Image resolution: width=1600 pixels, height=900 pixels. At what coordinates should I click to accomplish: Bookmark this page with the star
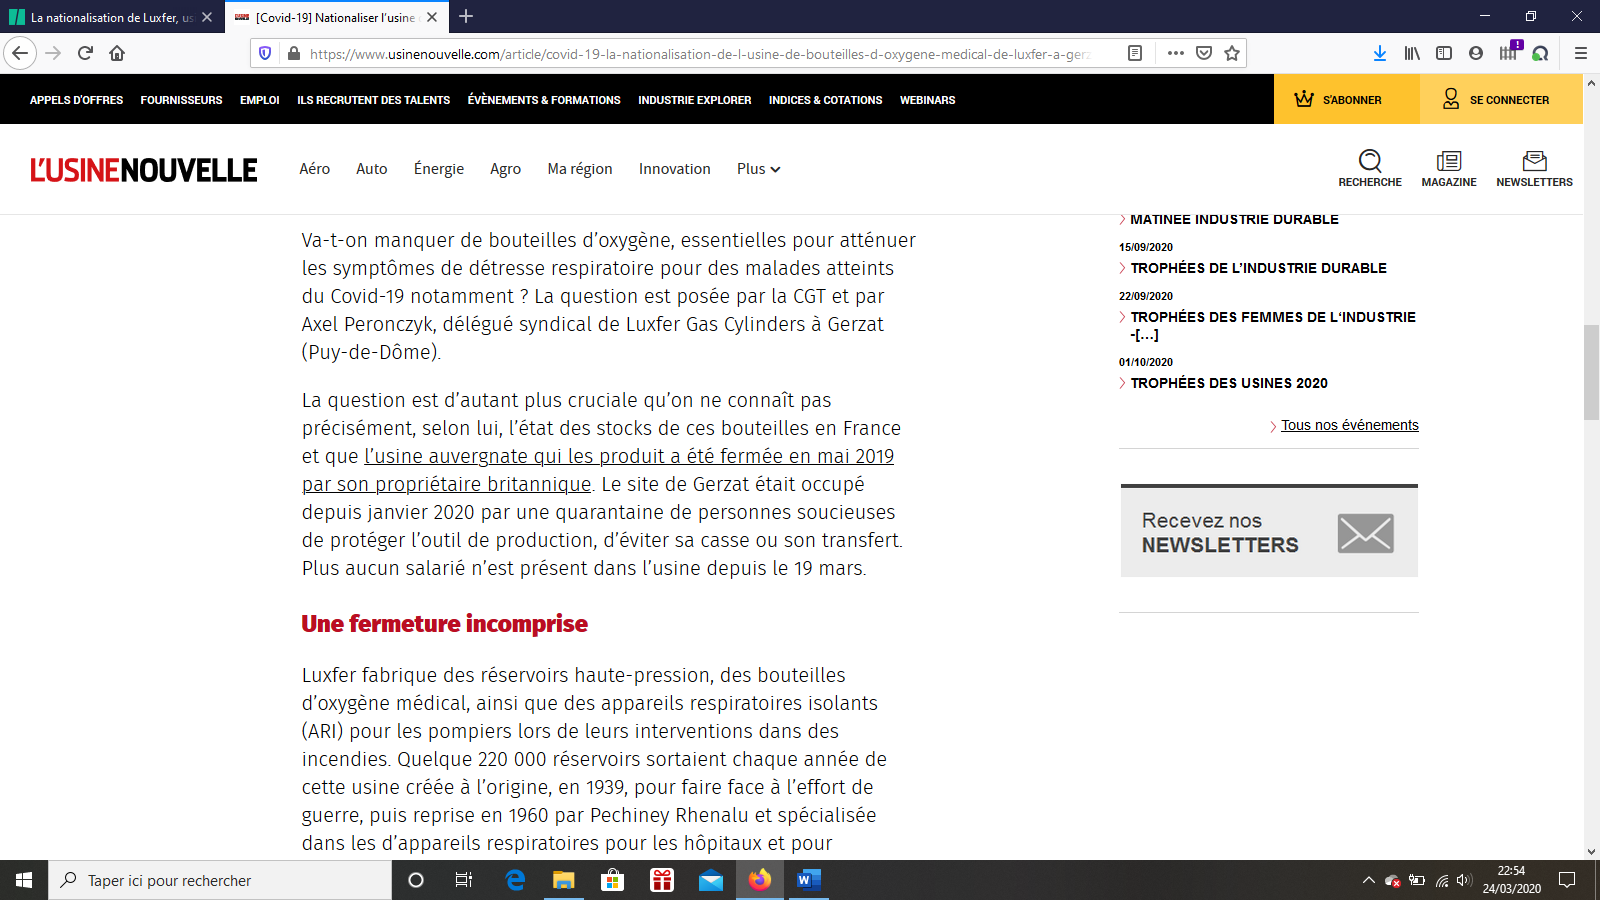coord(1232,53)
